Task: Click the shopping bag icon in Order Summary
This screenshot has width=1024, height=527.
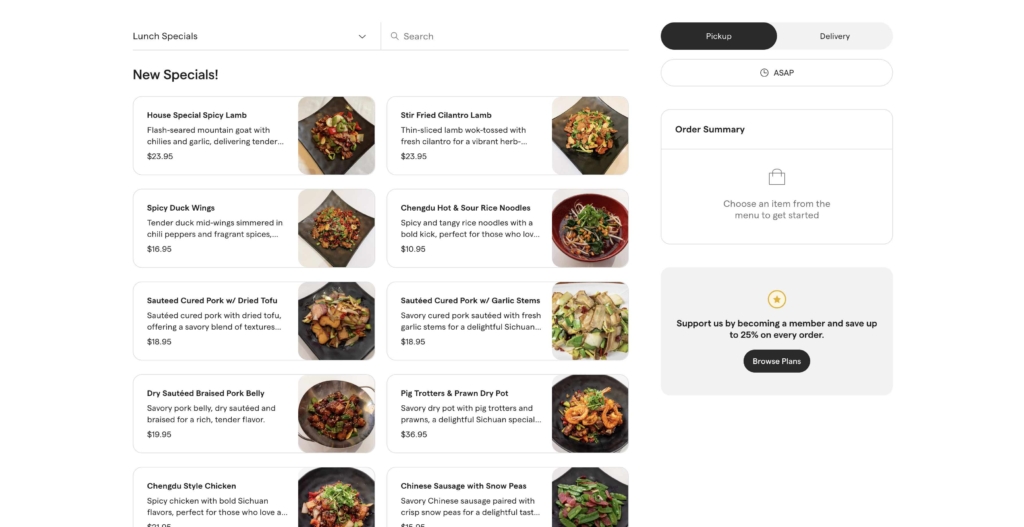Action: click(777, 177)
